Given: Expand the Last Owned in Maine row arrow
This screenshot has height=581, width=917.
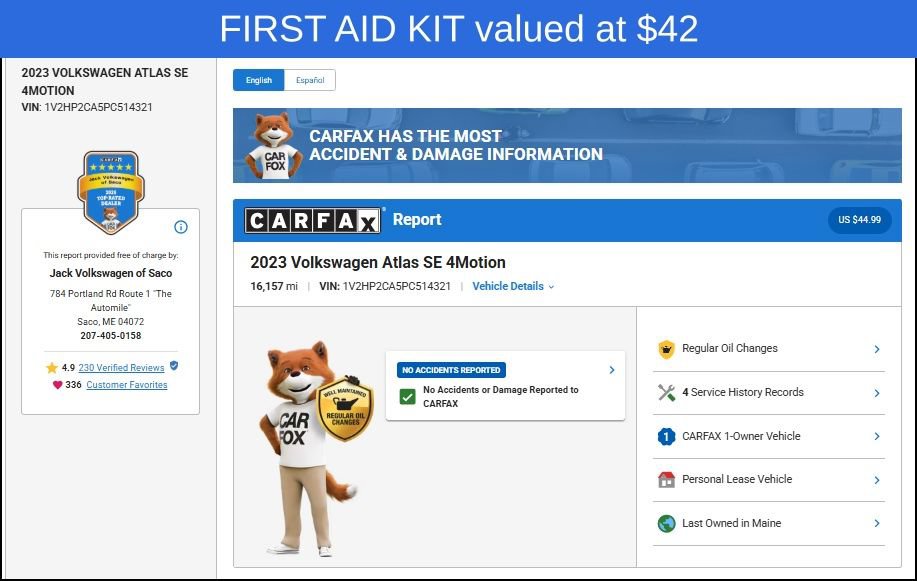Looking at the screenshot, I should click(877, 523).
